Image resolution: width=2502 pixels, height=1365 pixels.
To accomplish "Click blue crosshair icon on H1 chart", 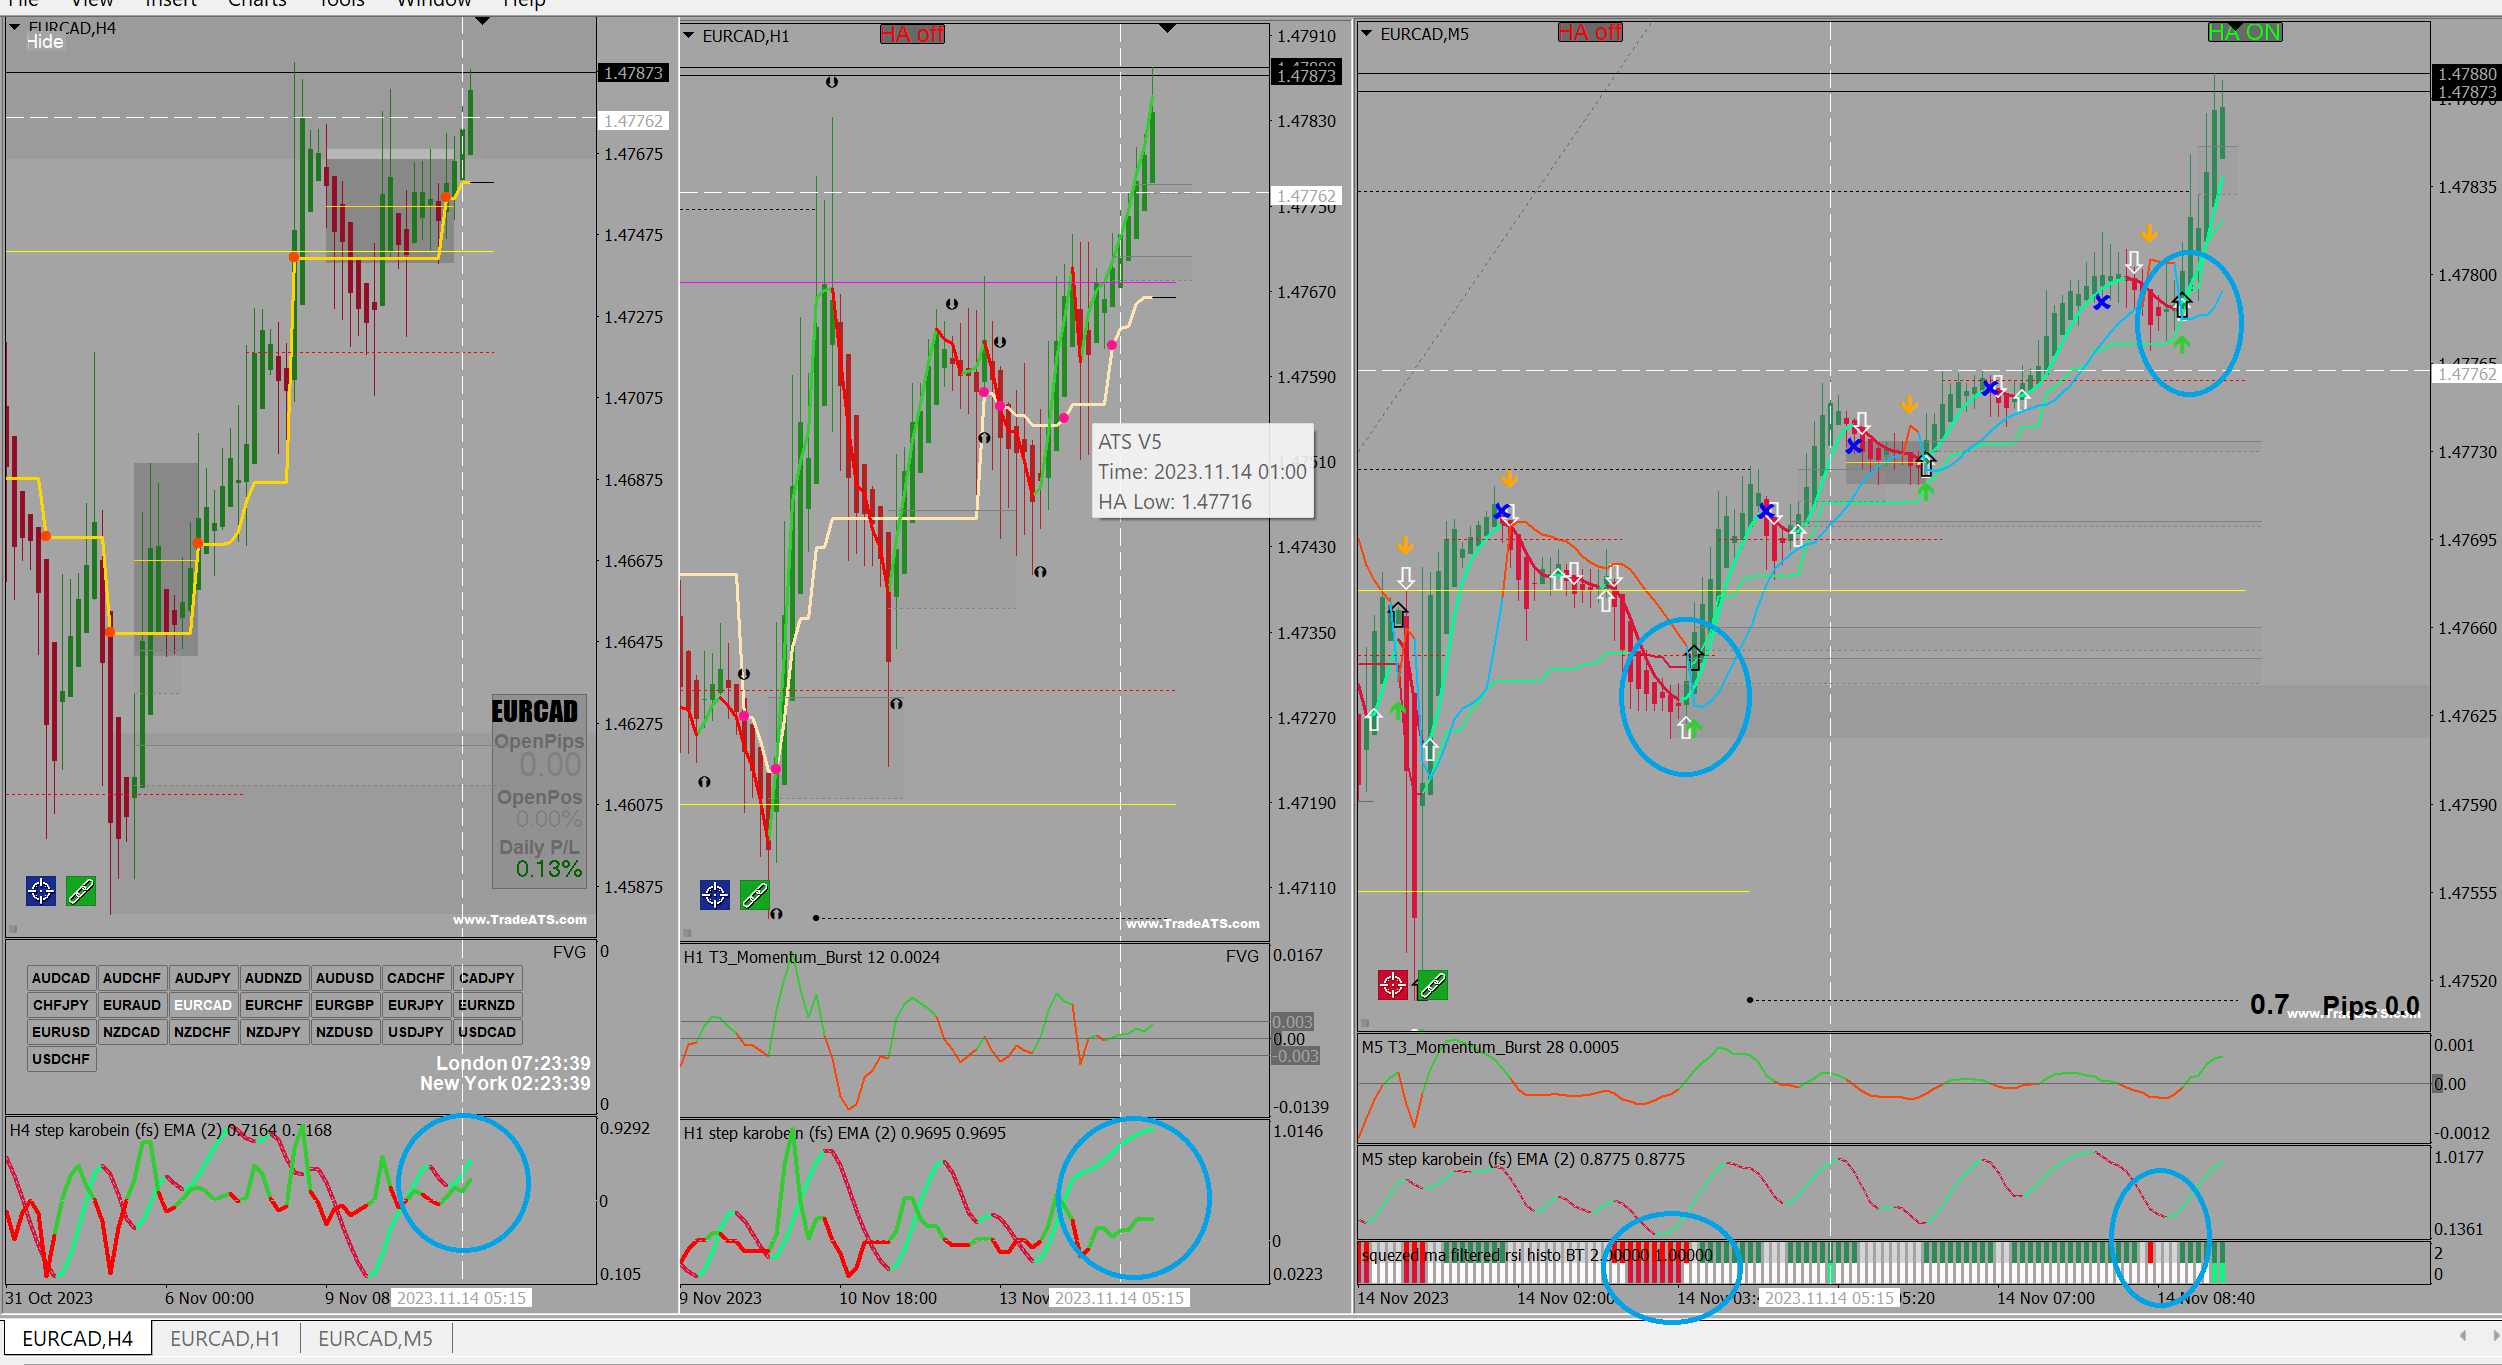I will (715, 894).
